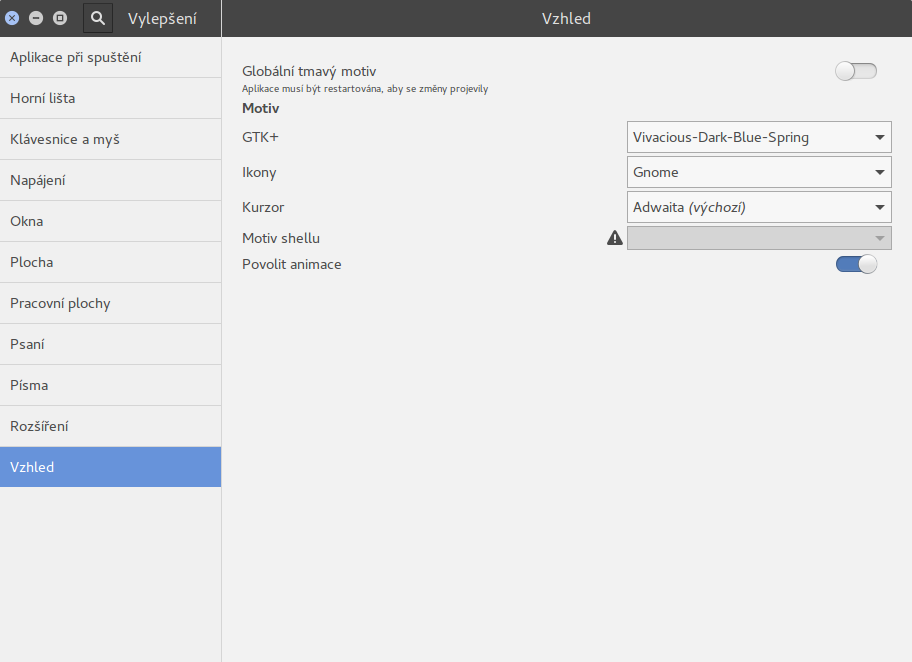
Task: Maximize the window using the titlebar button
Action: tap(59, 18)
